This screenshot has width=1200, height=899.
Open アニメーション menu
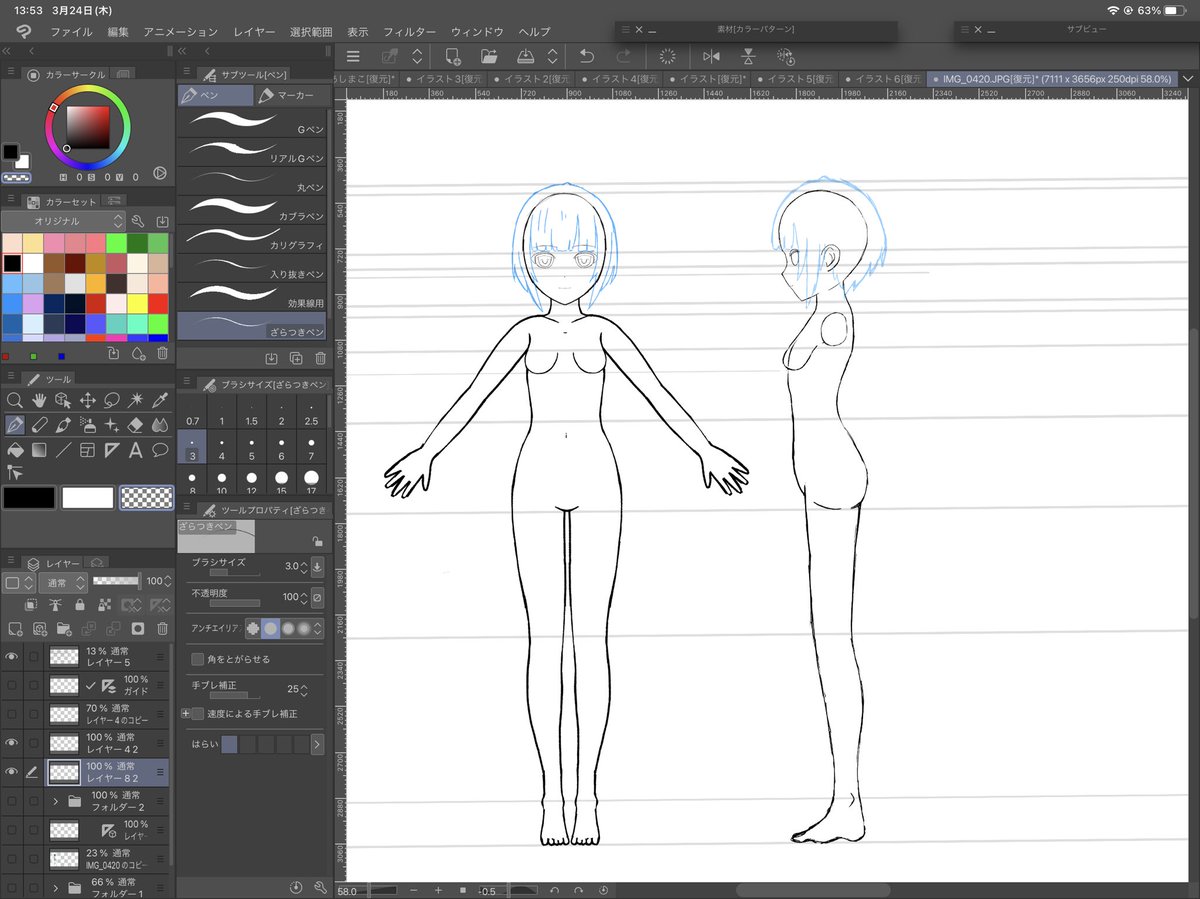tap(180, 32)
